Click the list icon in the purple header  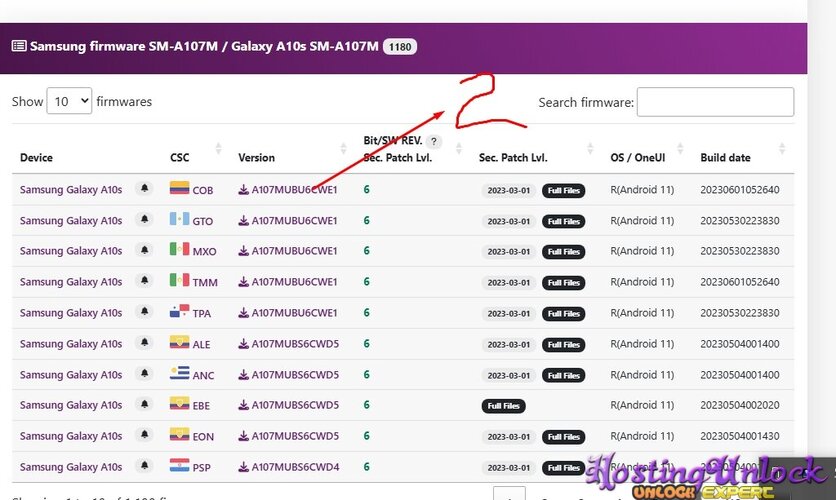[x=19, y=46]
